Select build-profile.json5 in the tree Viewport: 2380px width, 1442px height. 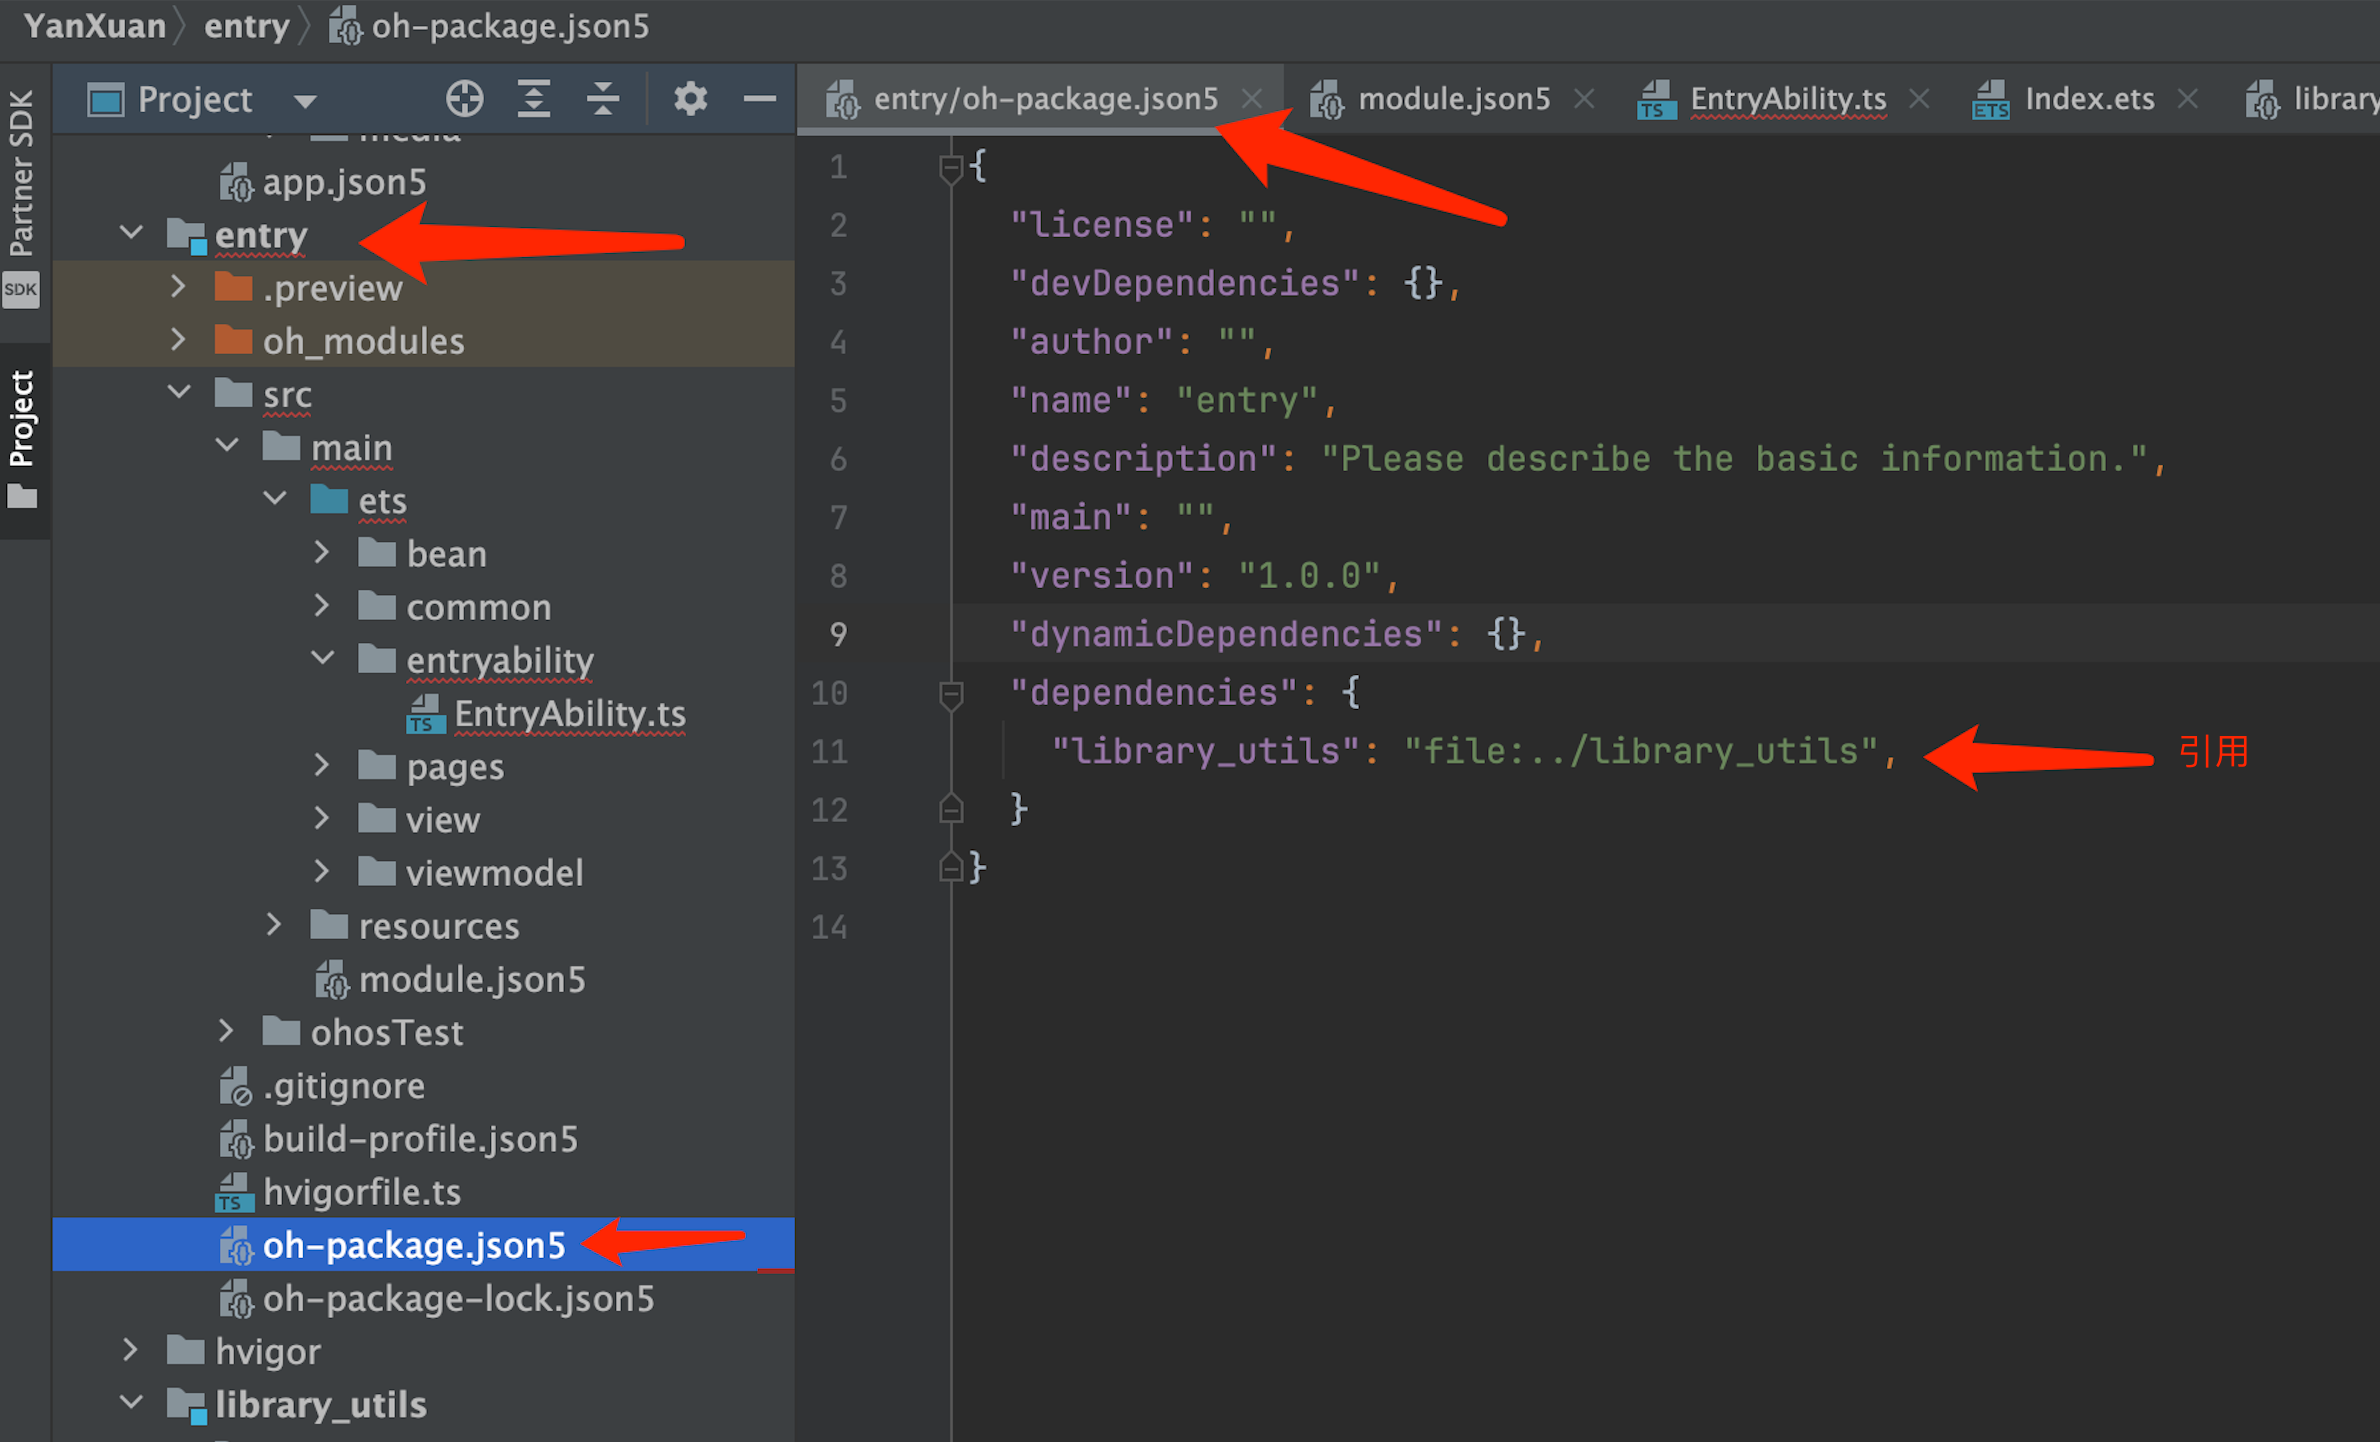(420, 1139)
